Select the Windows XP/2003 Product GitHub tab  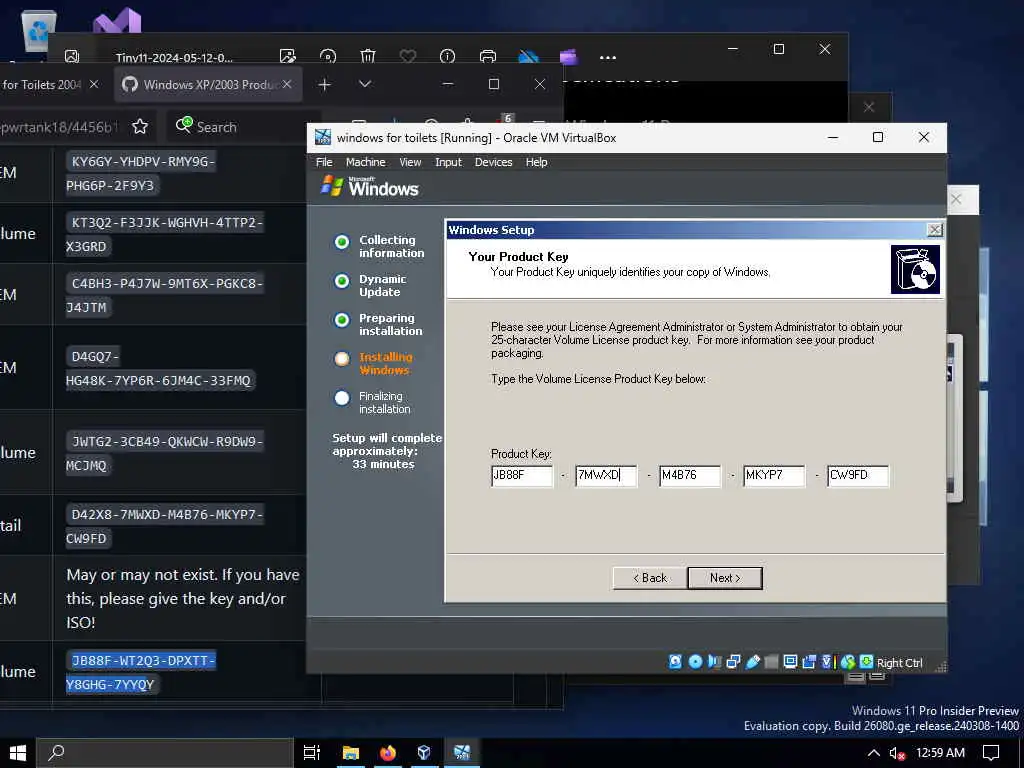pos(208,84)
